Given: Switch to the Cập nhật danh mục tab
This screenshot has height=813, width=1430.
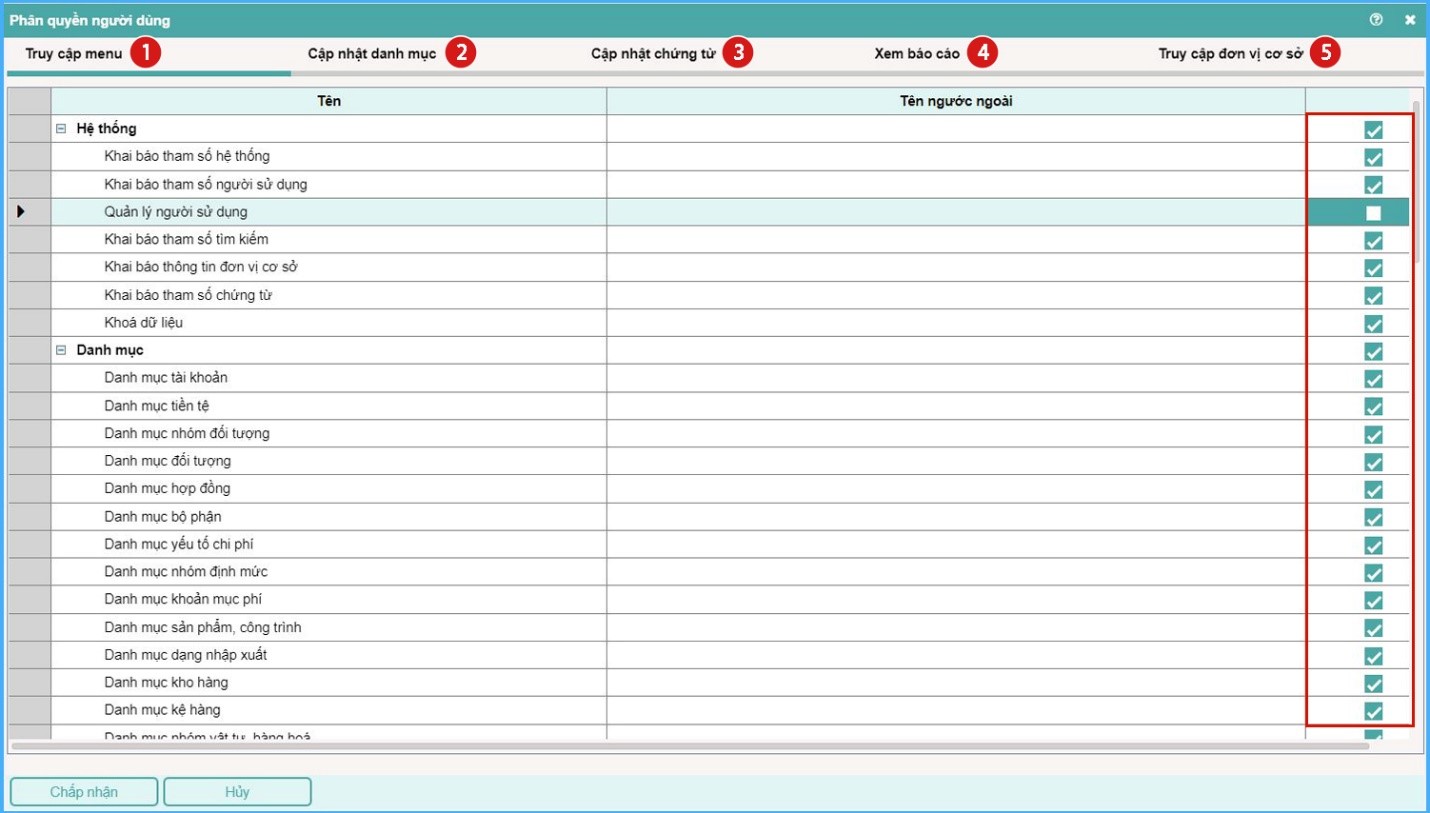Looking at the screenshot, I should [x=372, y=54].
